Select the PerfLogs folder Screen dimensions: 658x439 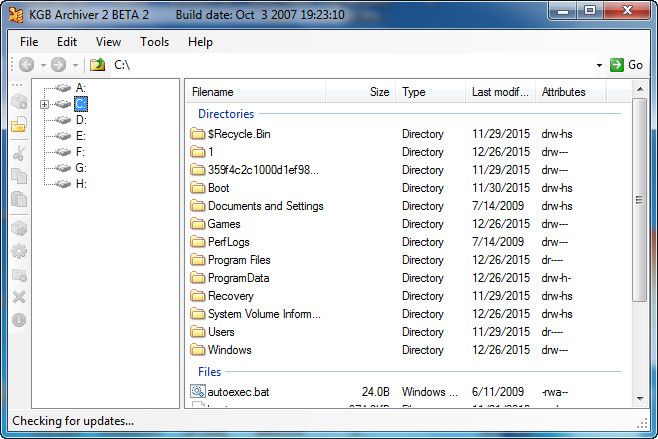[x=229, y=242]
